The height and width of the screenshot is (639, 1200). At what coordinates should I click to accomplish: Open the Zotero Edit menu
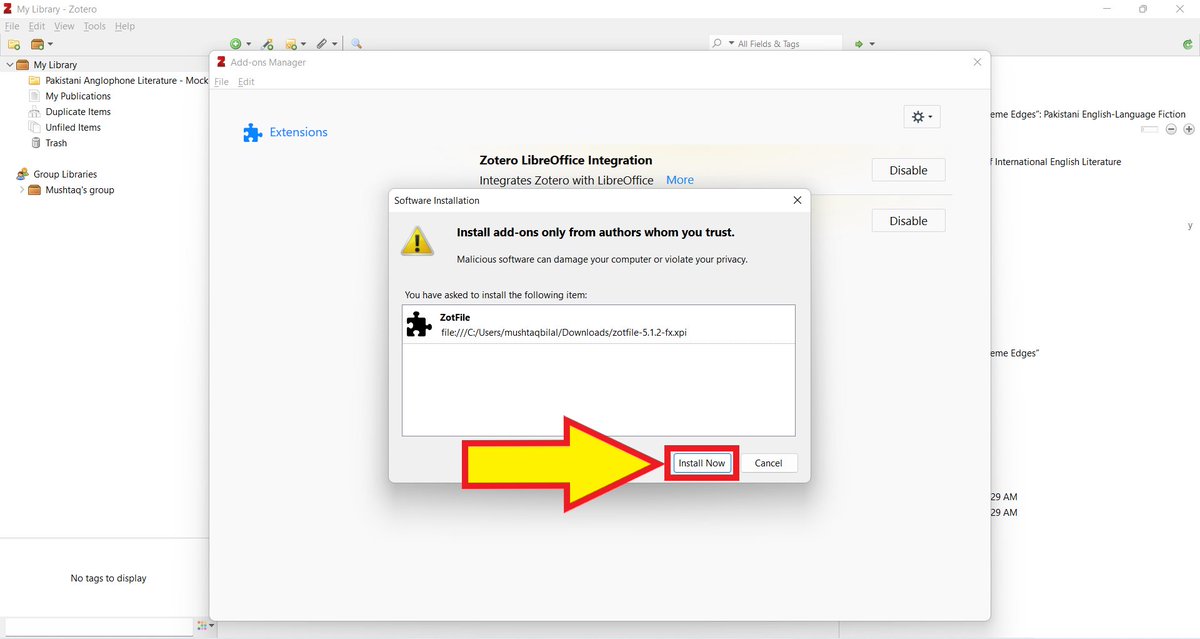[37, 26]
